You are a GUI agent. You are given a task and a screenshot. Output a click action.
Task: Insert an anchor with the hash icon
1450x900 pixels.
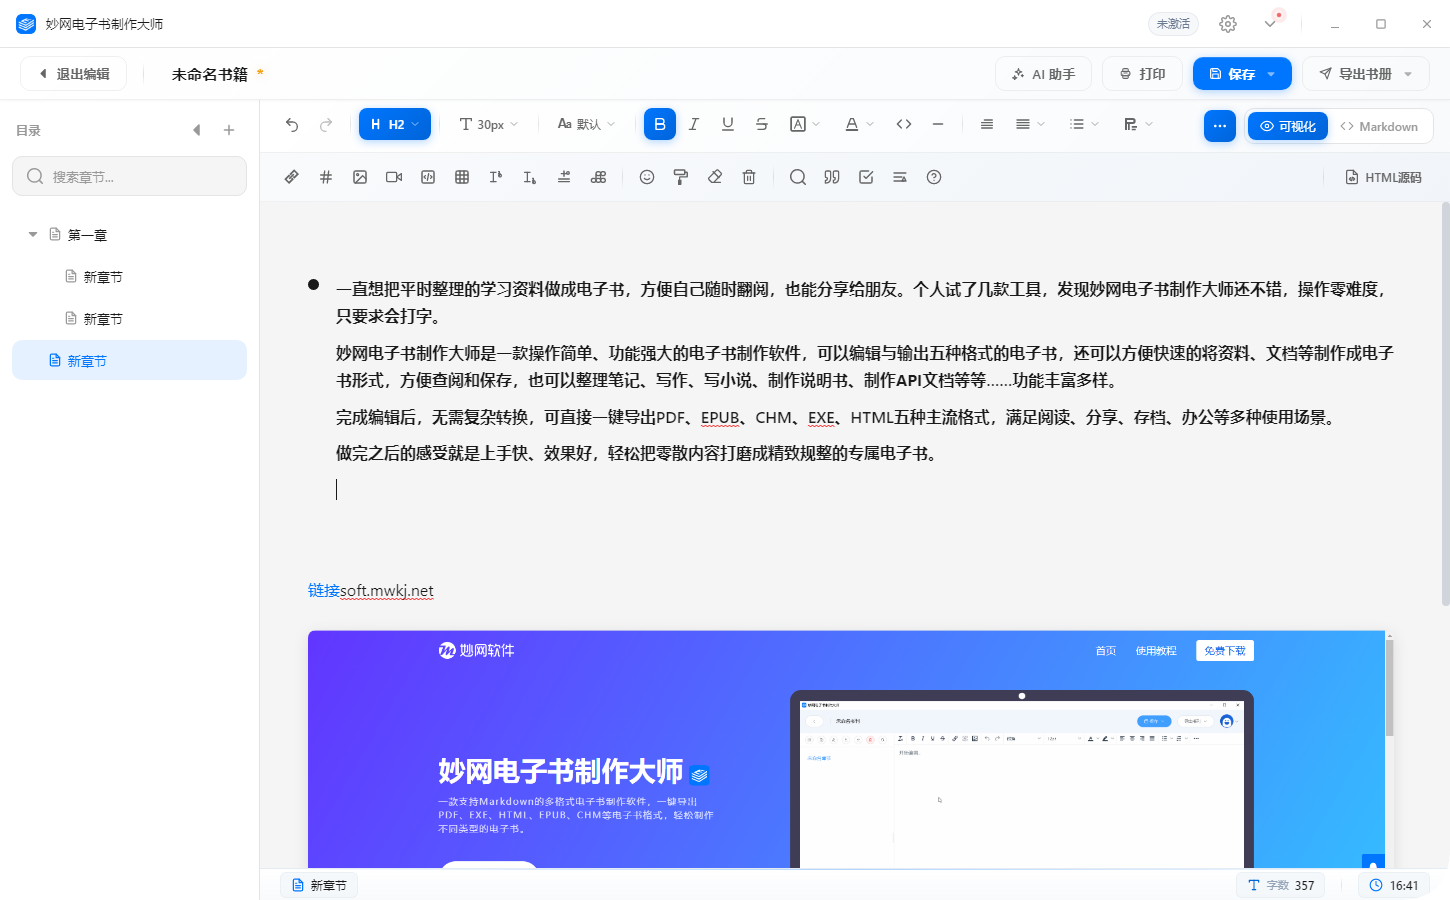click(326, 177)
